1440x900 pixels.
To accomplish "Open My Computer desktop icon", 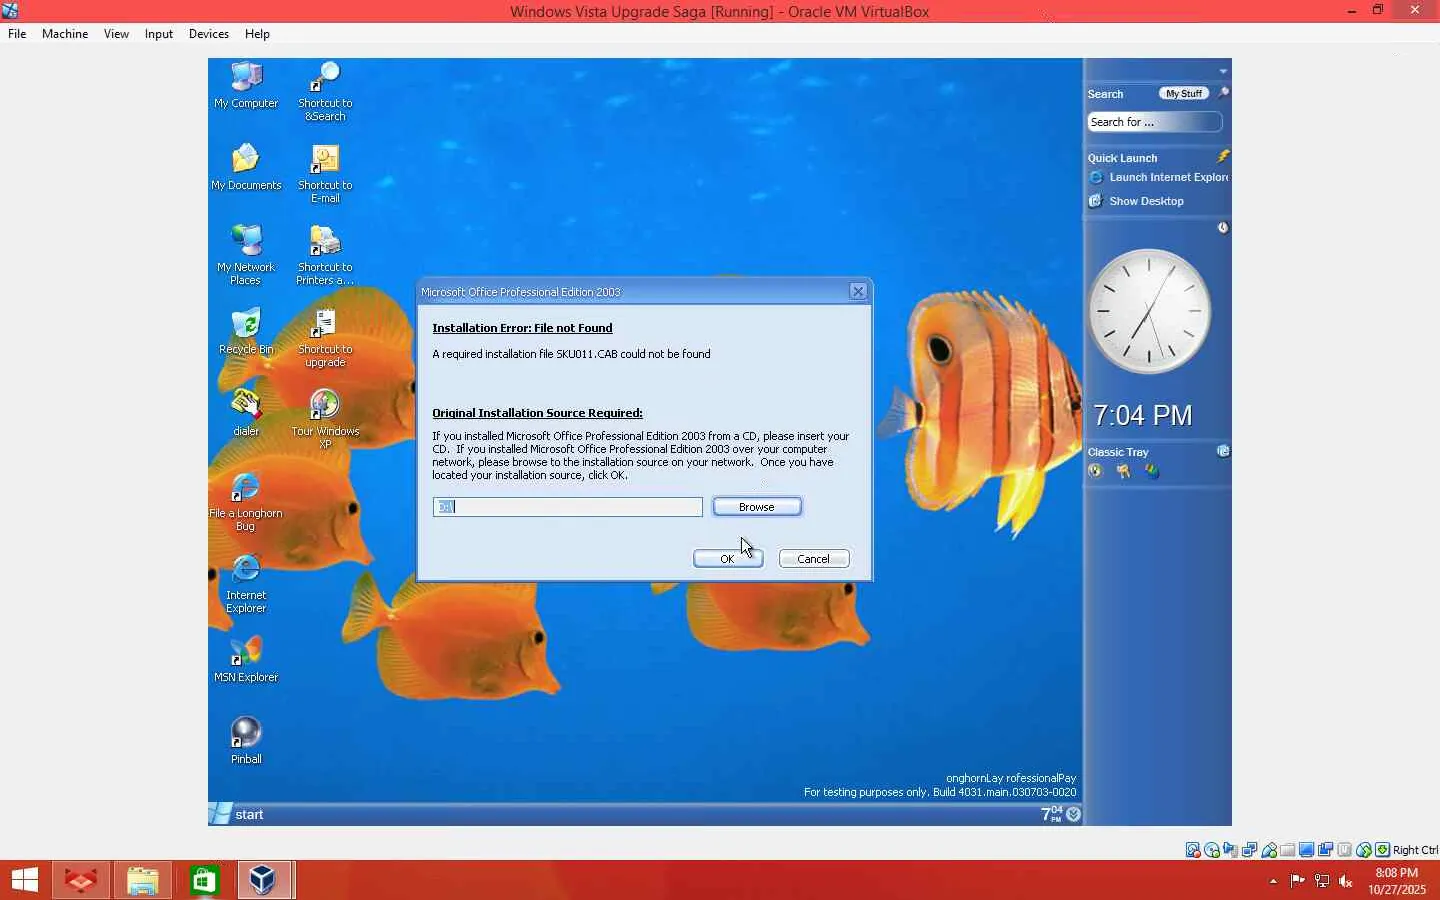I will pos(246,85).
